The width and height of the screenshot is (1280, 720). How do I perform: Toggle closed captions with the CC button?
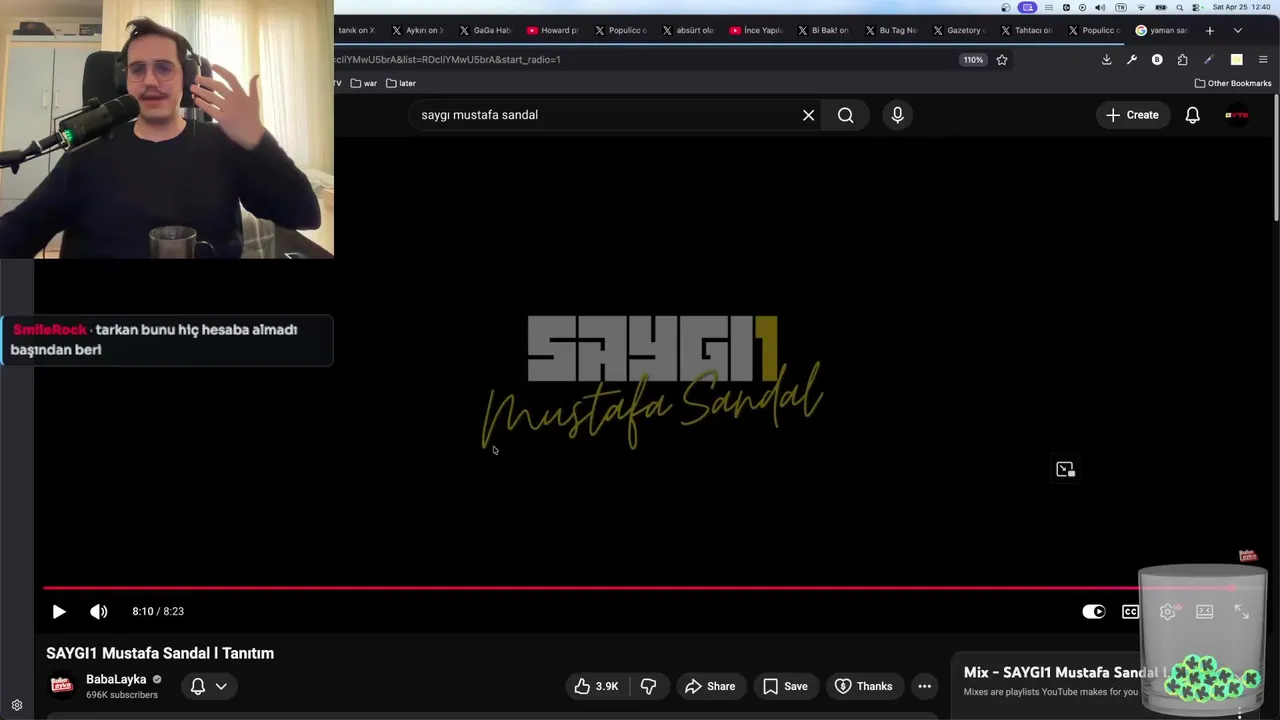click(x=1130, y=611)
